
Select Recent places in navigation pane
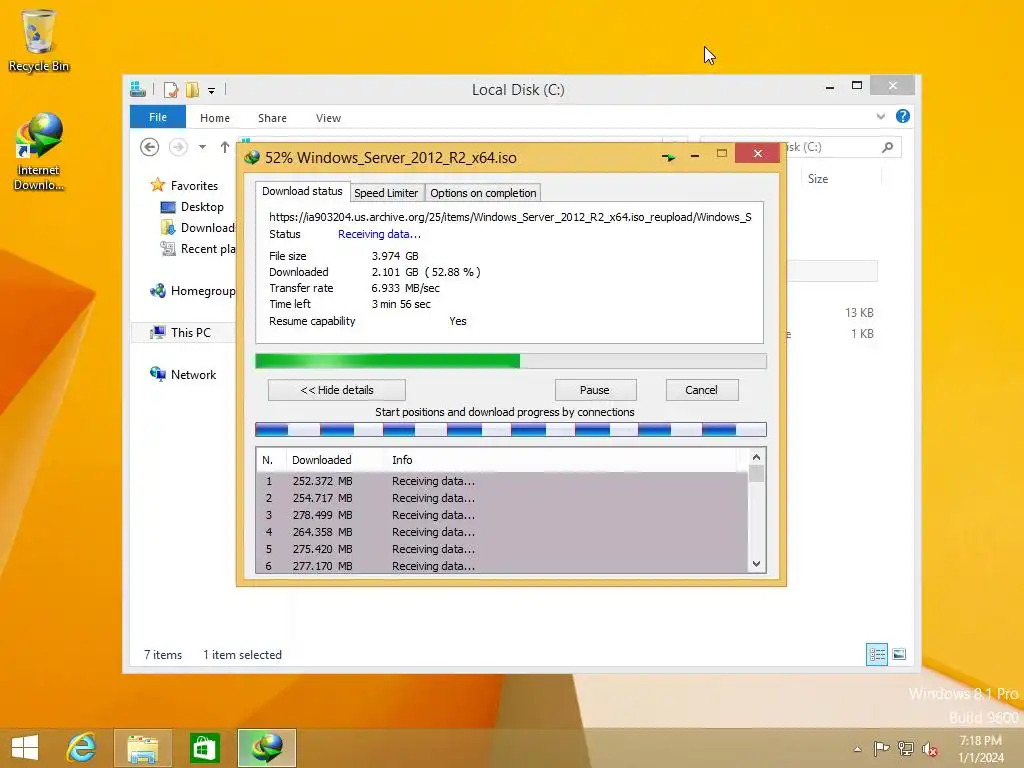click(197, 249)
